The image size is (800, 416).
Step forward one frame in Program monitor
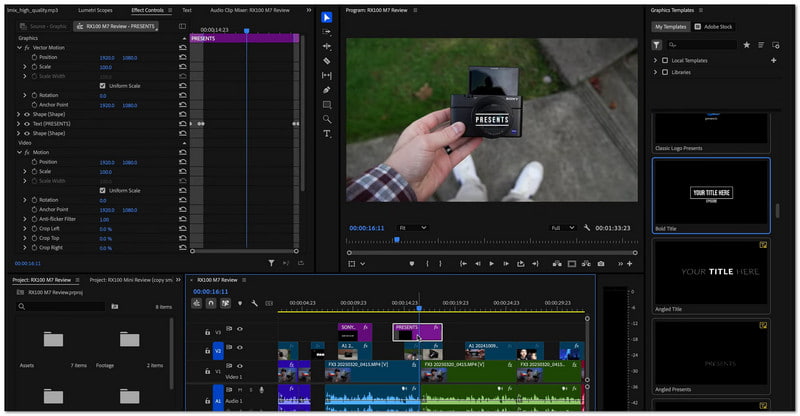(506, 264)
